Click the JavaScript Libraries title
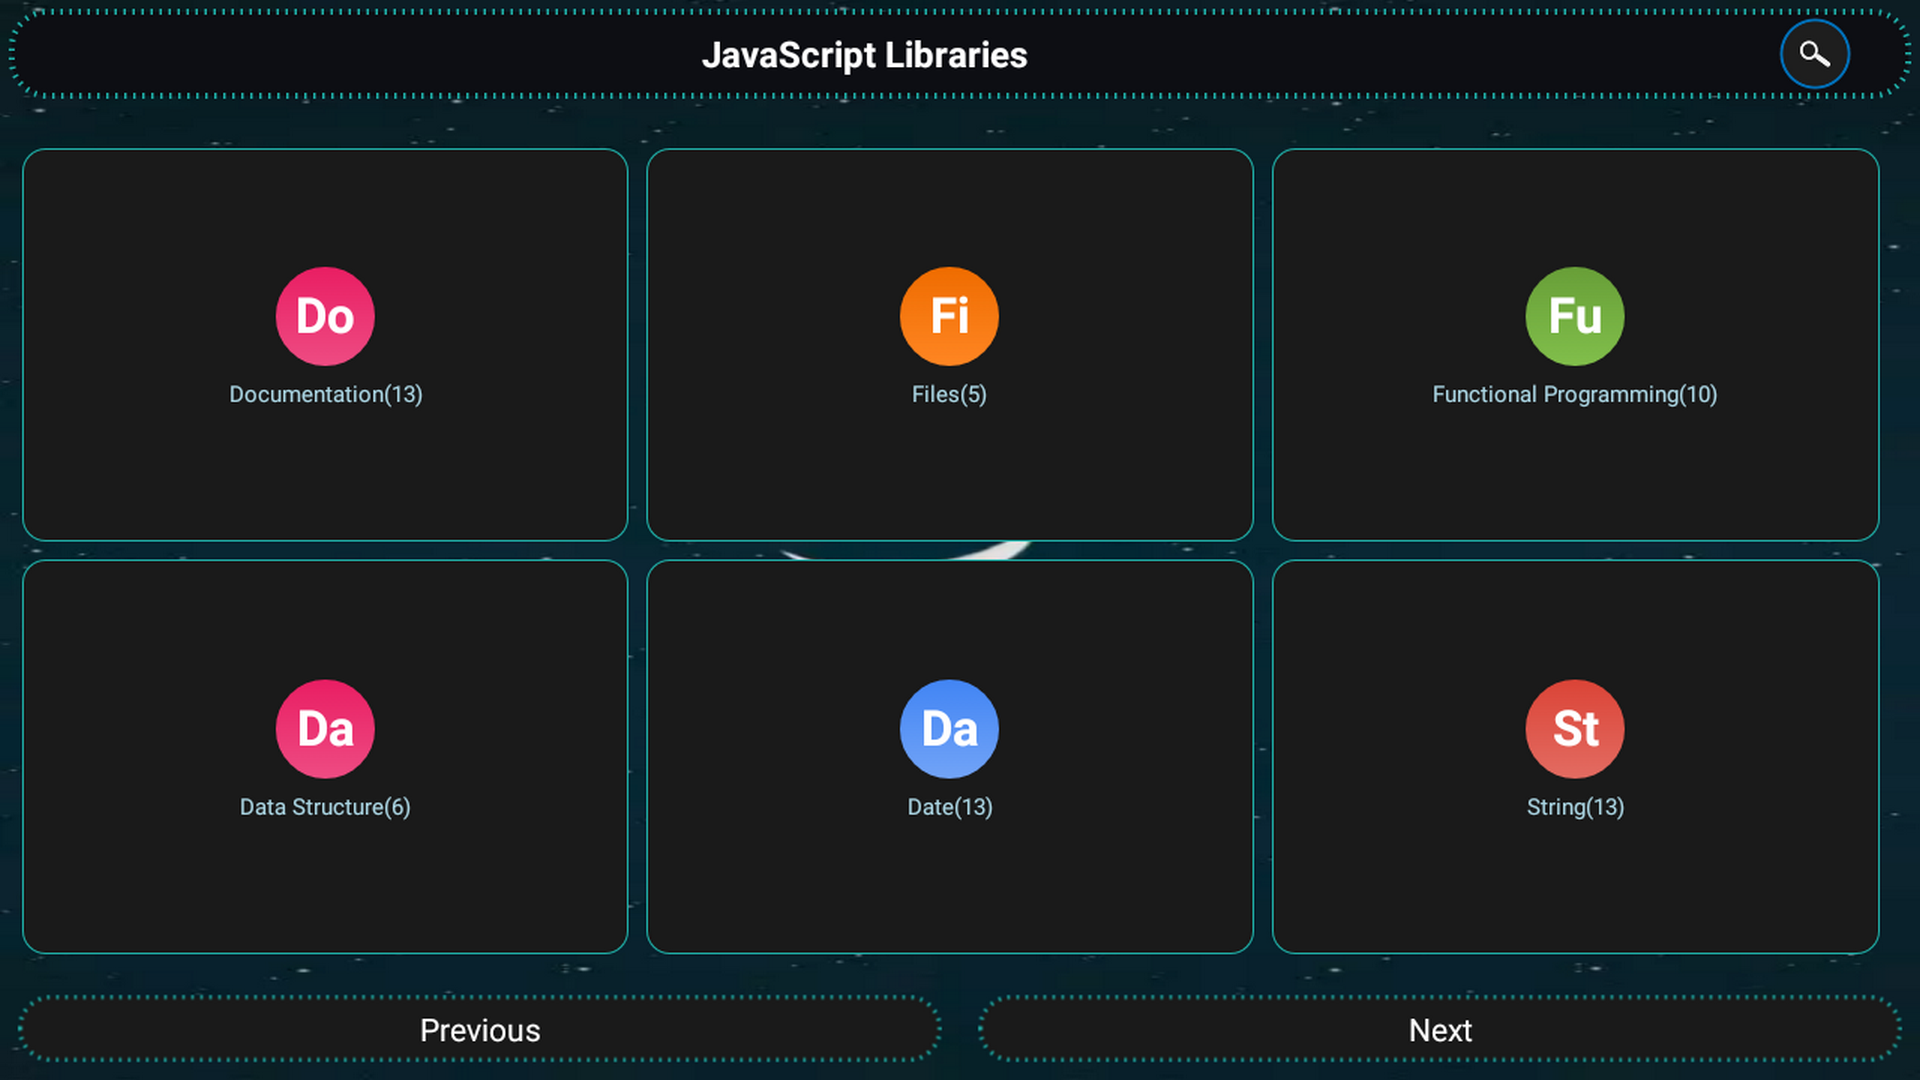1920x1080 pixels. pyautogui.click(x=864, y=55)
